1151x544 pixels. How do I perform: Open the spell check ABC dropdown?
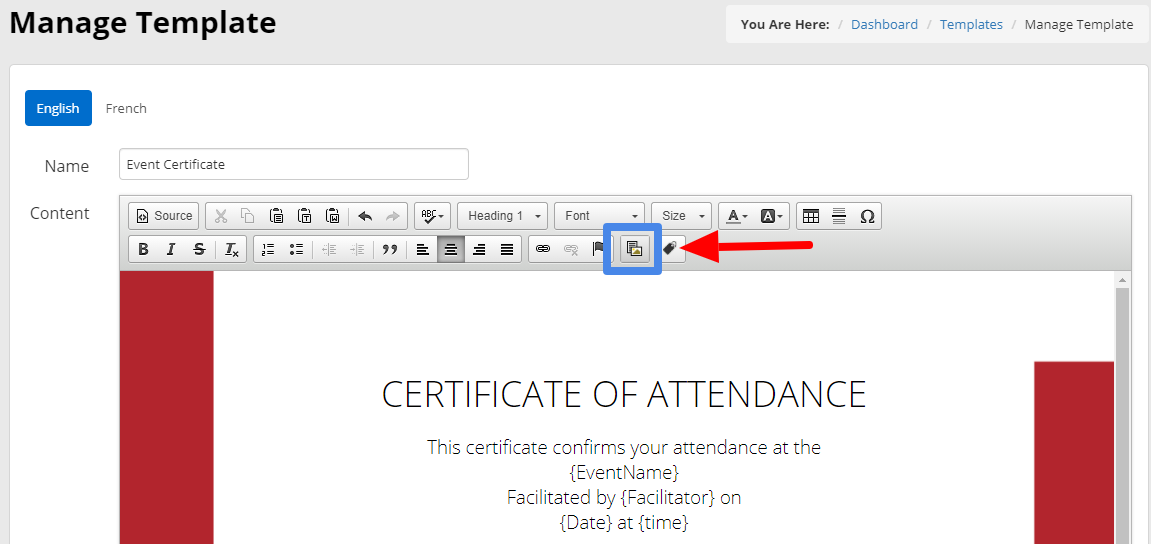pos(432,216)
